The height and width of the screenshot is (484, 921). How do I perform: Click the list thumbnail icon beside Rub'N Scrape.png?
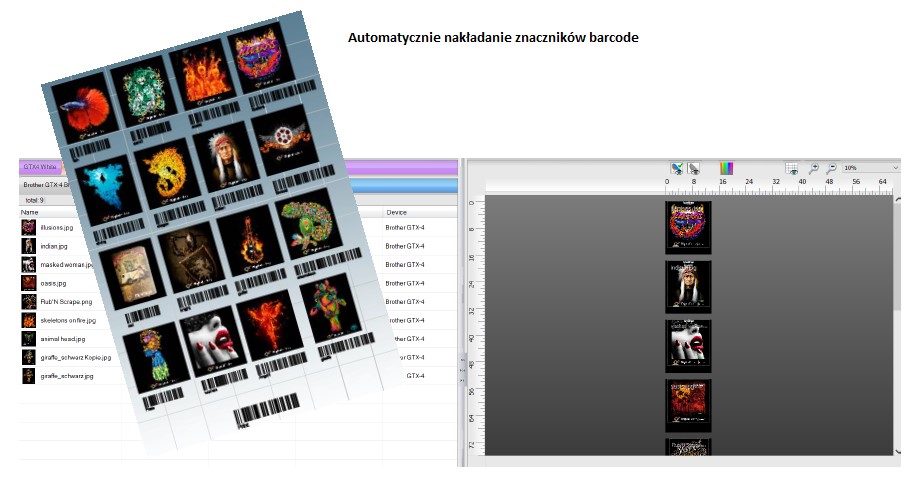[x=28, y=301]
